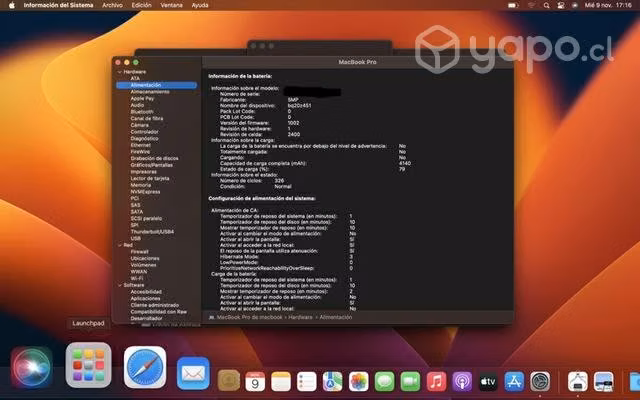Screen dimensions: 640x400
Task: Select Cámara in the sidebar
Action: [x=140, y=125]
